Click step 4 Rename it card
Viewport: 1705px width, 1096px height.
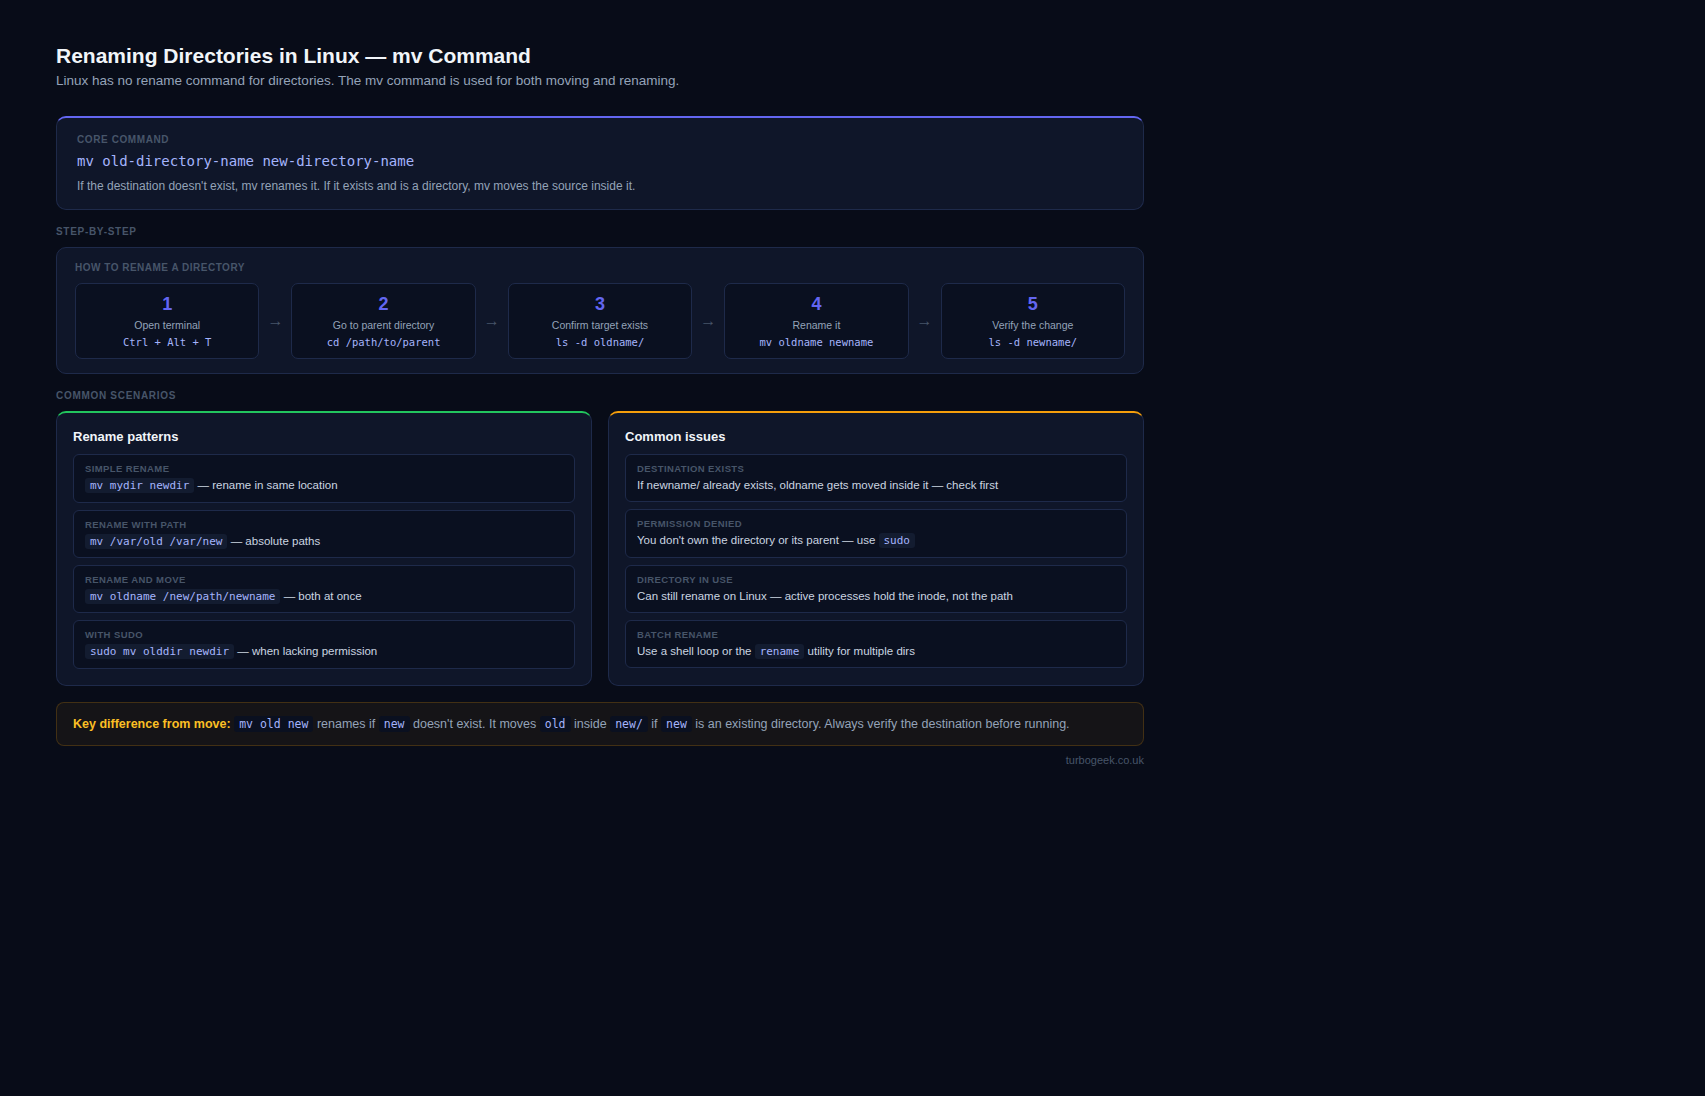pyautogui.click(x=816, y=321)
